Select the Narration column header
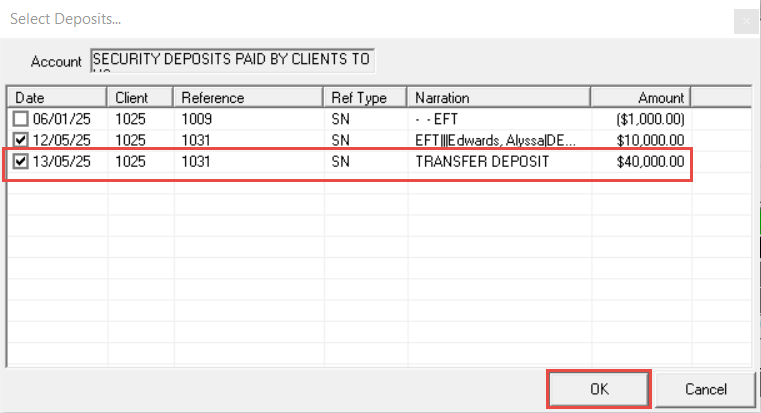Image resolution: width=761 pixels, height=413 pixels. coord(499,97)
